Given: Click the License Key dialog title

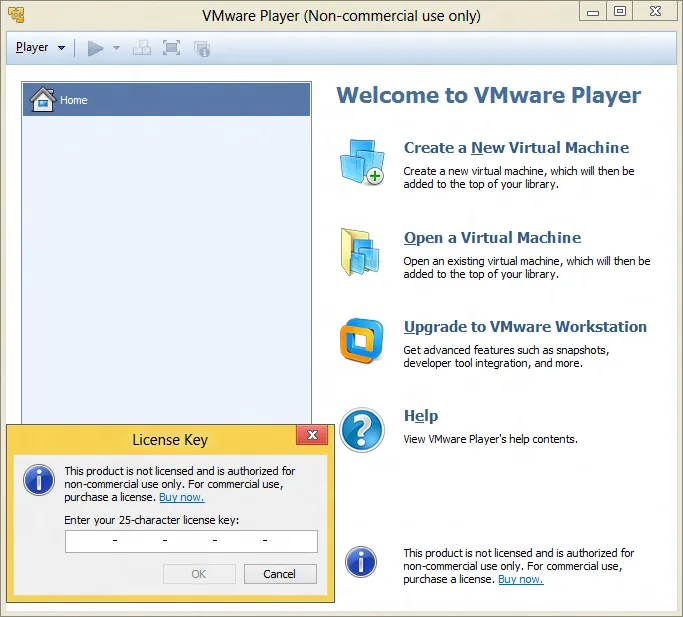Looking at the screenshot, I should (170, 440).
